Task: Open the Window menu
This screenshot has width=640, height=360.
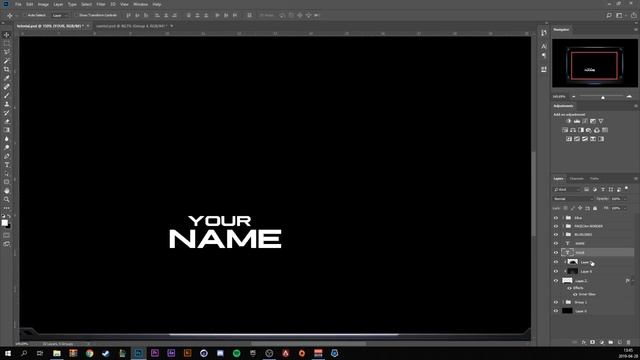Action: pyautogui.click(x=140, y=4)
